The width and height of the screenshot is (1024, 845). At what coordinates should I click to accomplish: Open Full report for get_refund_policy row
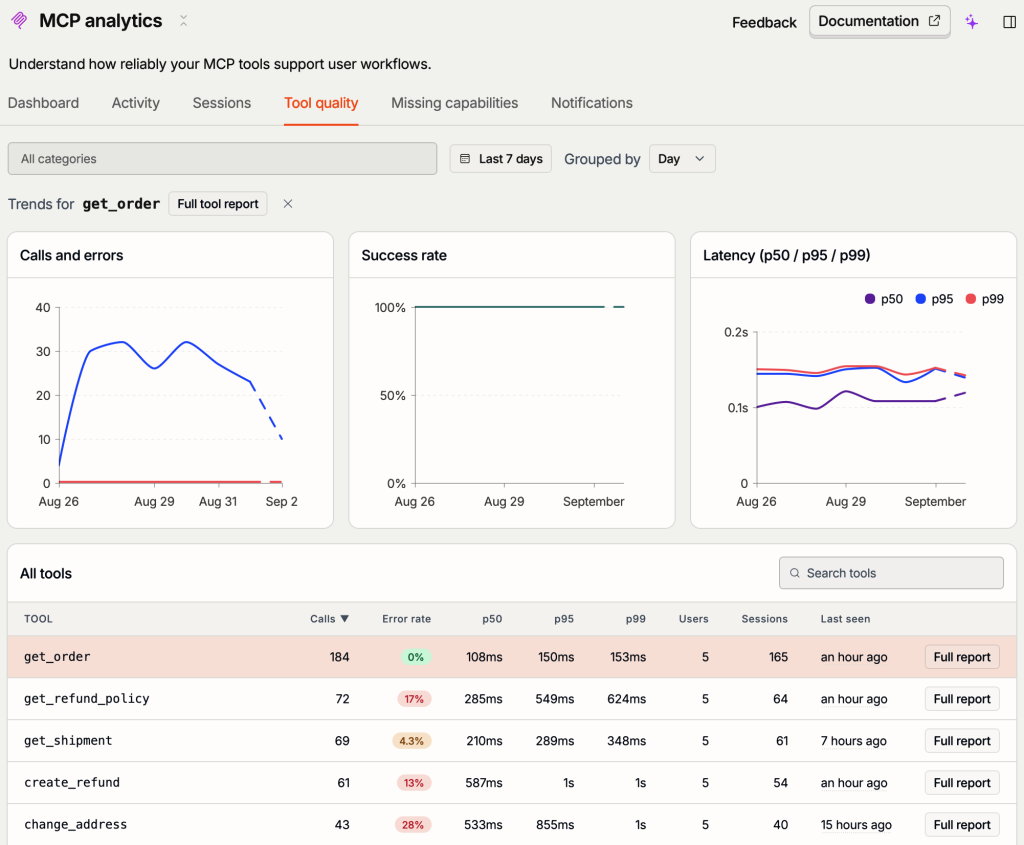pos(961,699)
